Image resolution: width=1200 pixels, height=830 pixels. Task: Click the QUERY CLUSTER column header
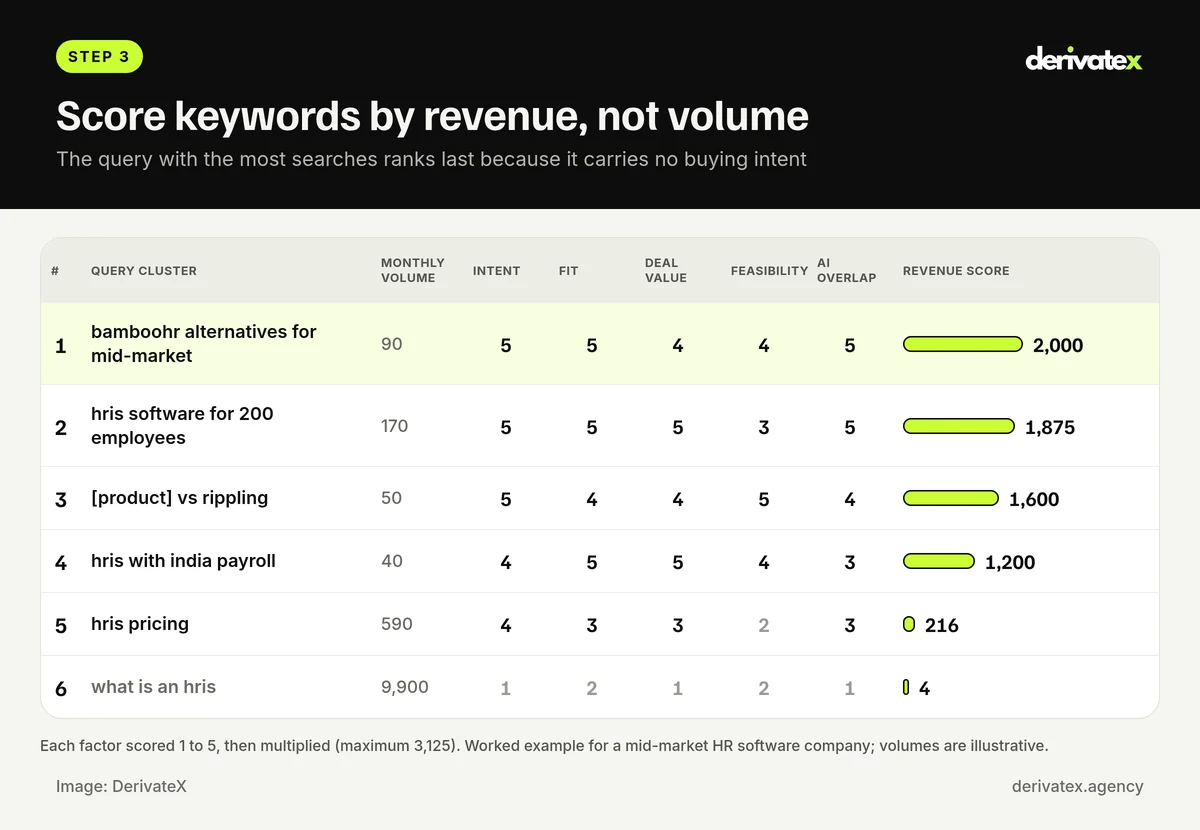[144, 271]
